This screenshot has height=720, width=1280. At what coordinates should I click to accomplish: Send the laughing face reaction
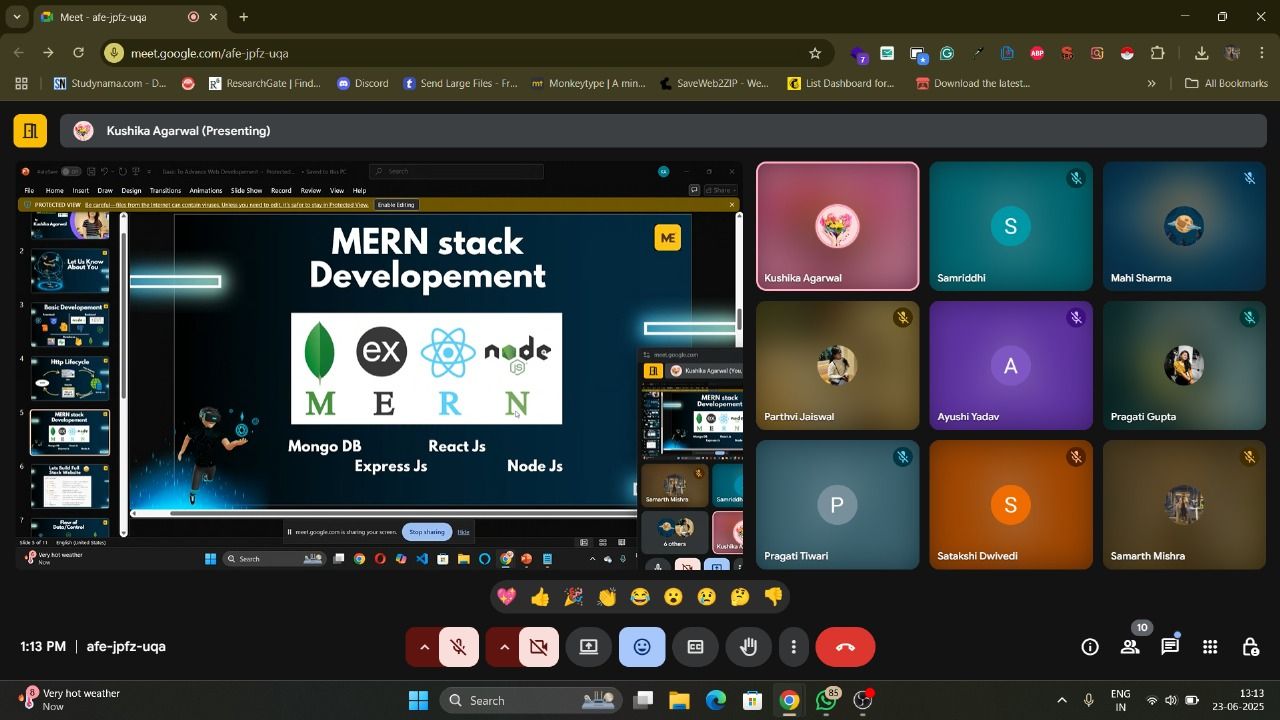pos(640,597)
